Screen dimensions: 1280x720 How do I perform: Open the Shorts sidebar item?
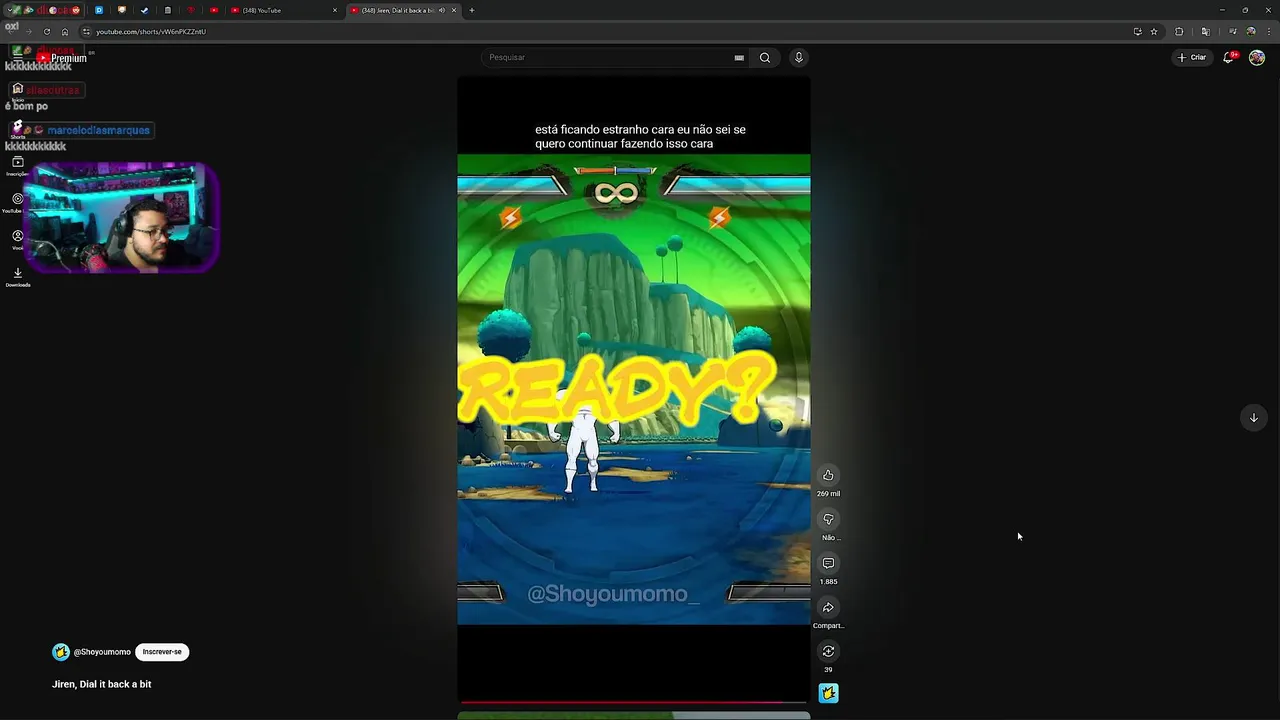[17, 130]
